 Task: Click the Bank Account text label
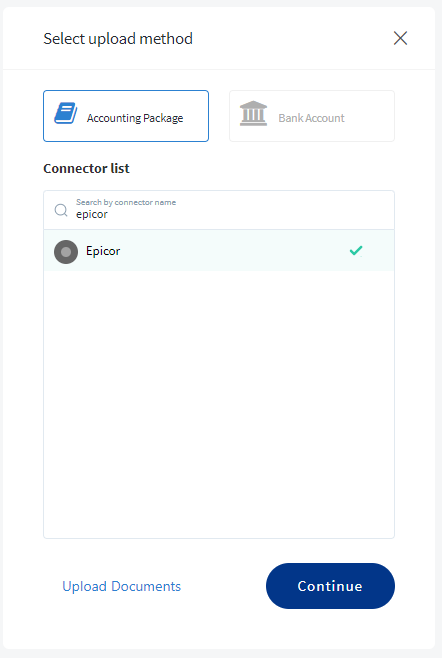pyautogui.click(x=311, y=118)
